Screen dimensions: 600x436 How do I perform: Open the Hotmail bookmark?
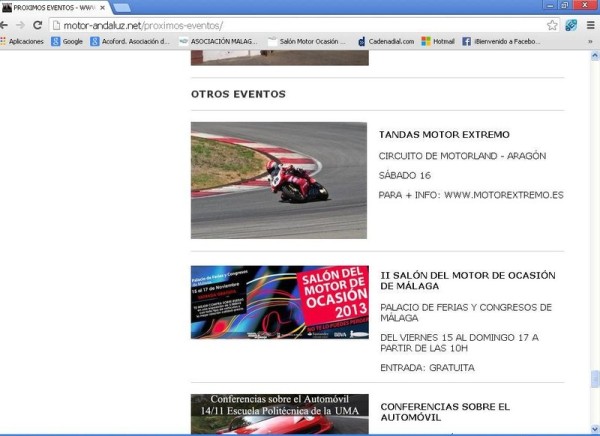click(438, 42)
